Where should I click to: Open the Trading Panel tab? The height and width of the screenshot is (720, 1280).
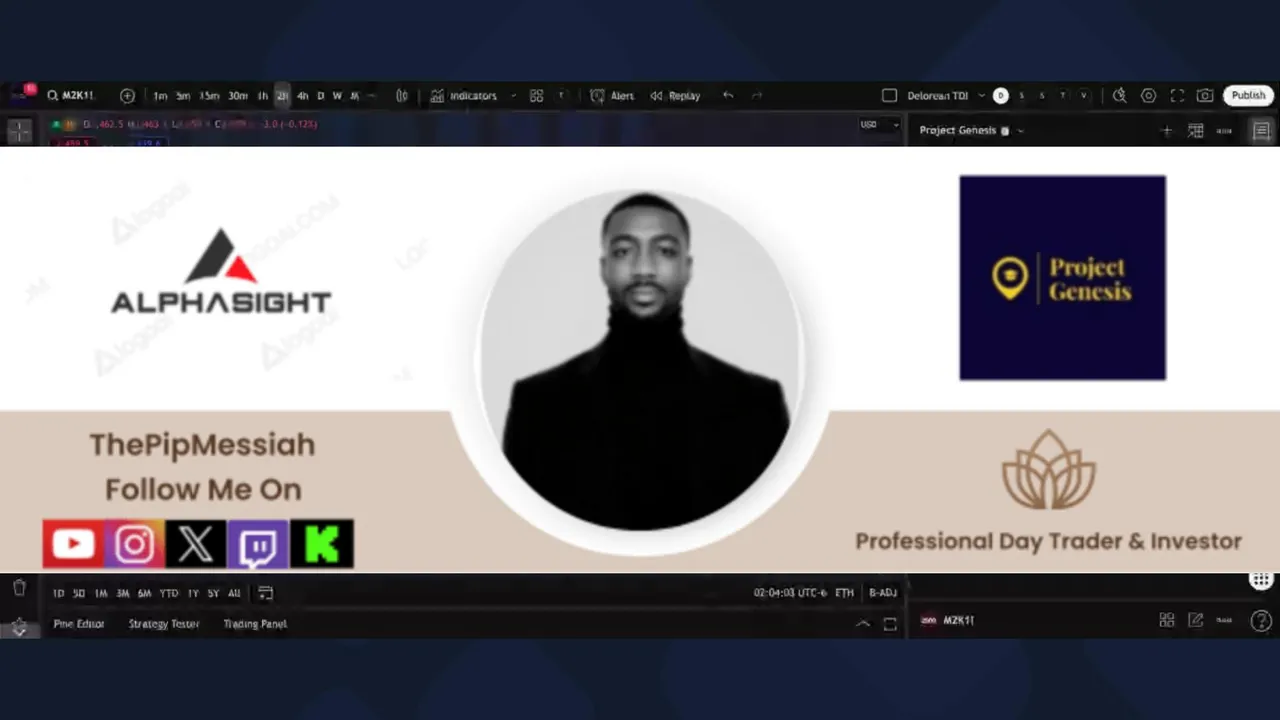[255, 624]
